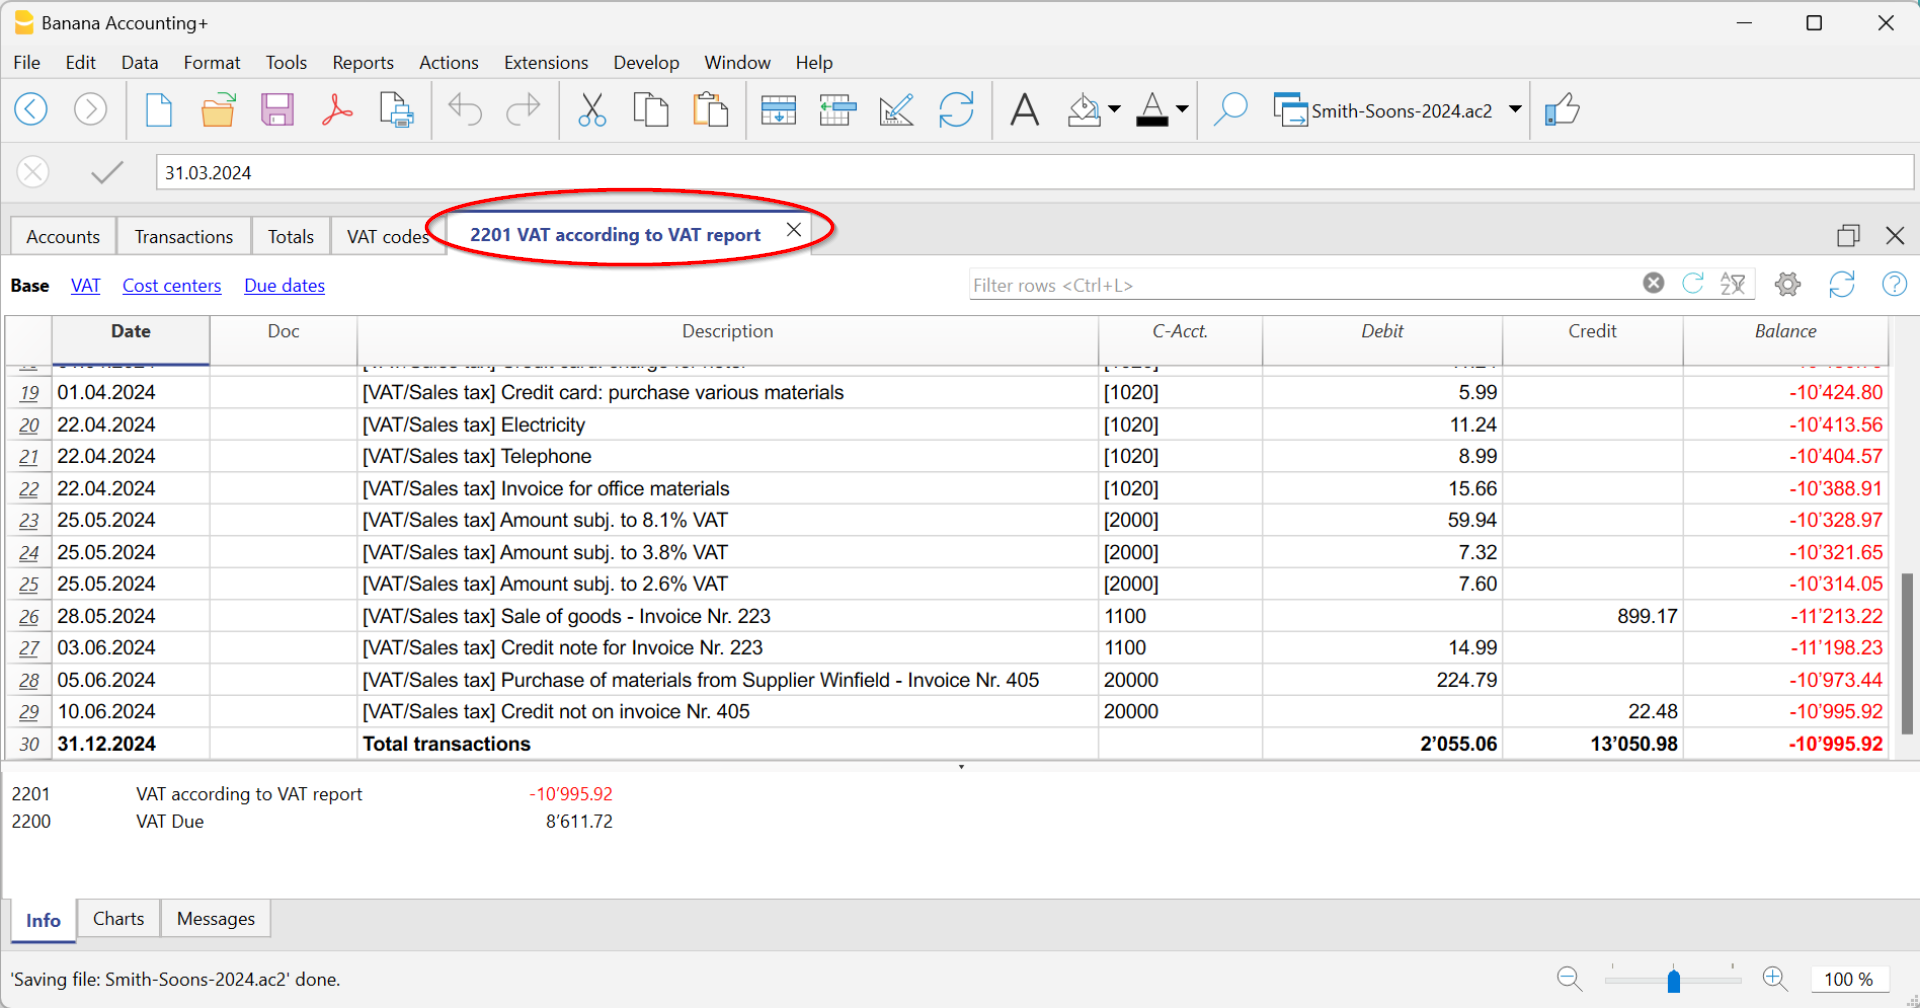Cut the selection with the scissors icon
1920x1008 pixels.
pos(591,110)
